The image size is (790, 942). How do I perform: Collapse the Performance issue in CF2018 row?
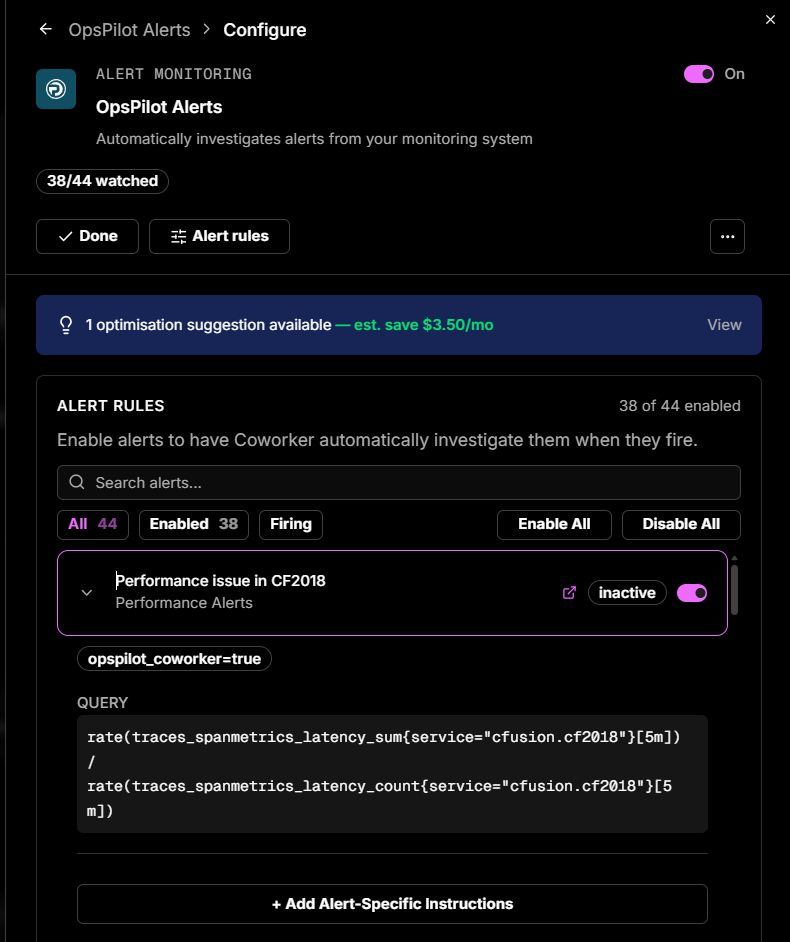click(87, 592)
